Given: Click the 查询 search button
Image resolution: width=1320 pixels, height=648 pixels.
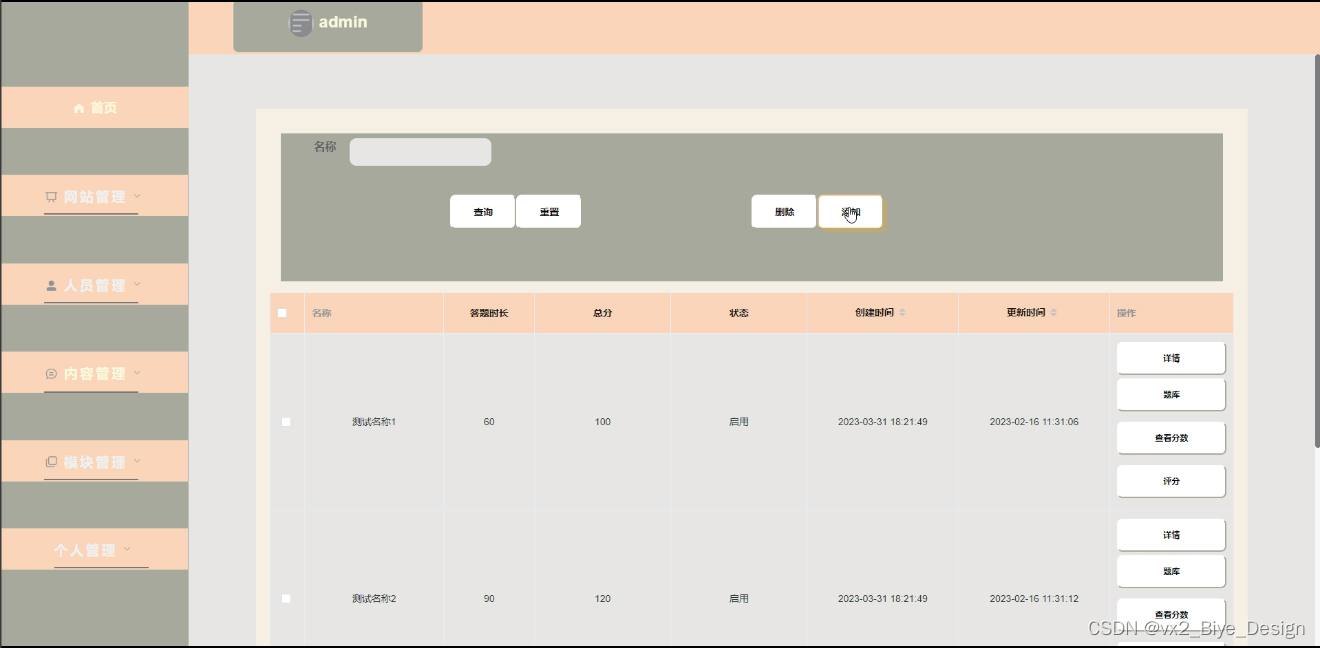Looking at the screenshot, I should point(482,212).
